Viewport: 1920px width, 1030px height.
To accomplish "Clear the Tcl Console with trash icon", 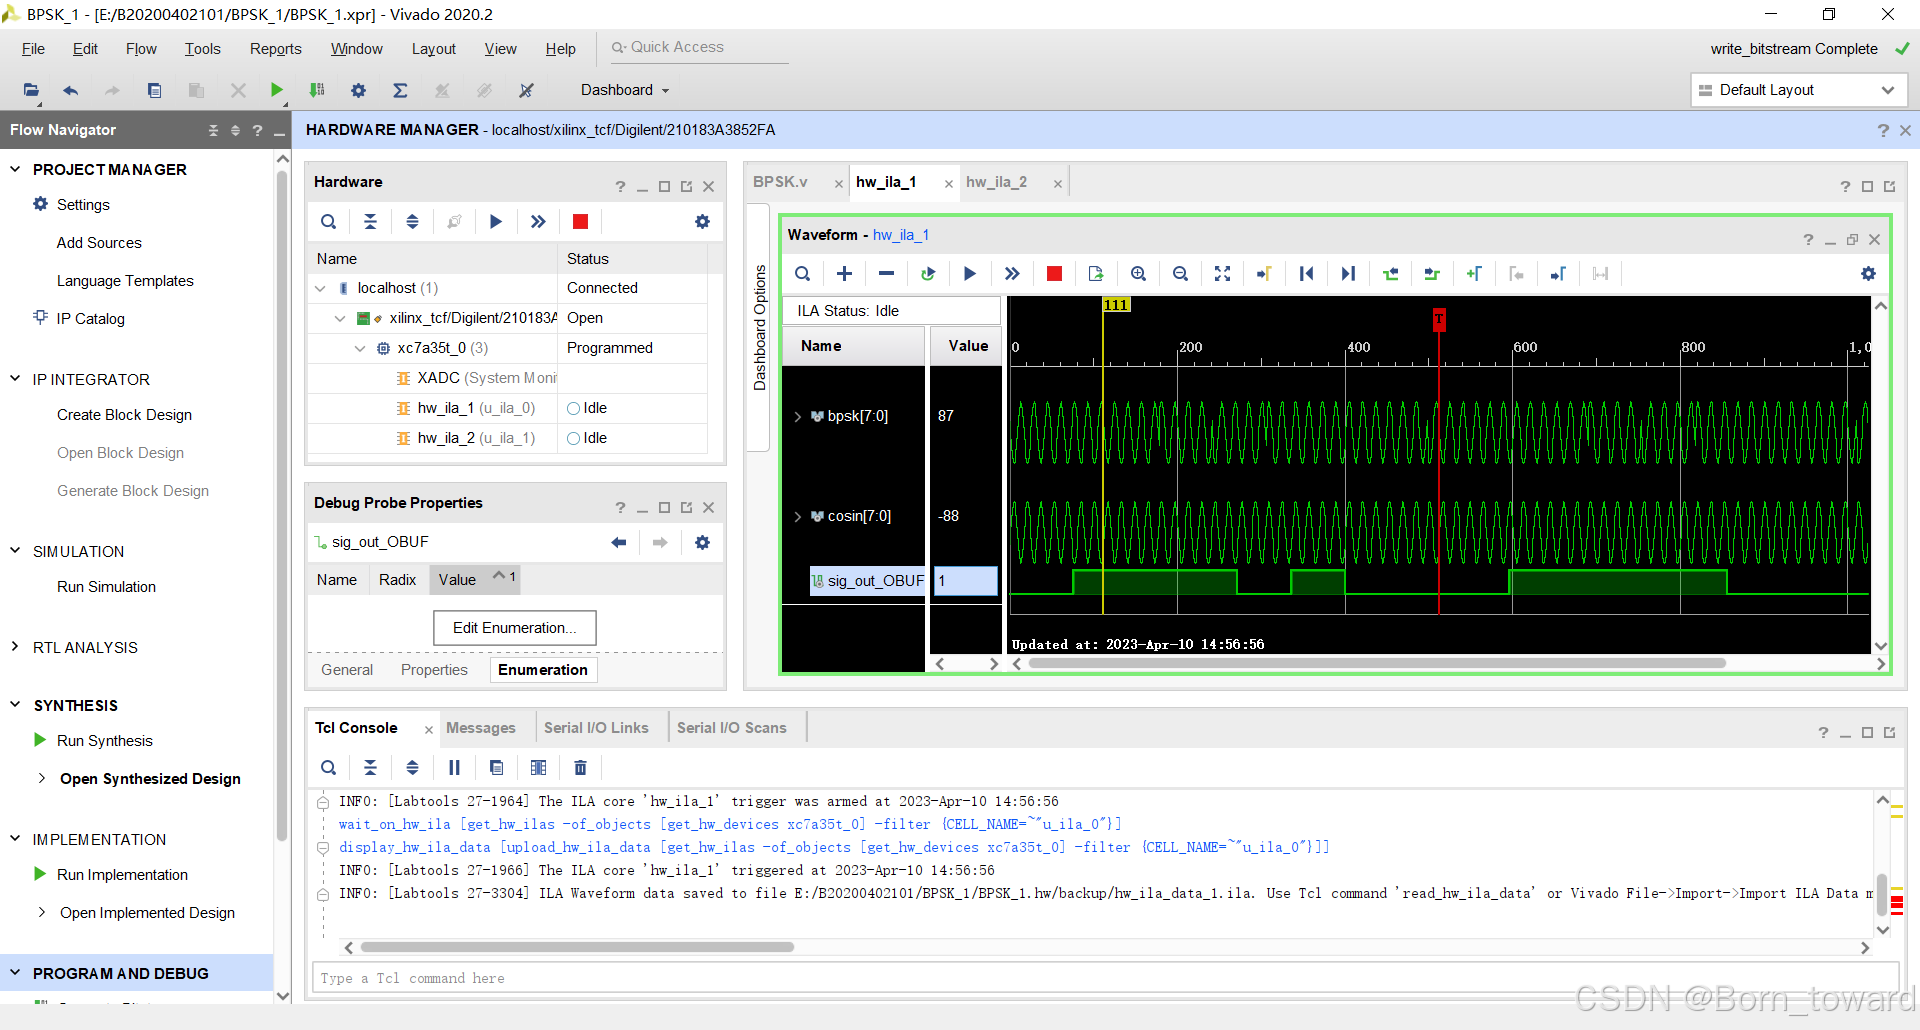I will pos(580,768).
